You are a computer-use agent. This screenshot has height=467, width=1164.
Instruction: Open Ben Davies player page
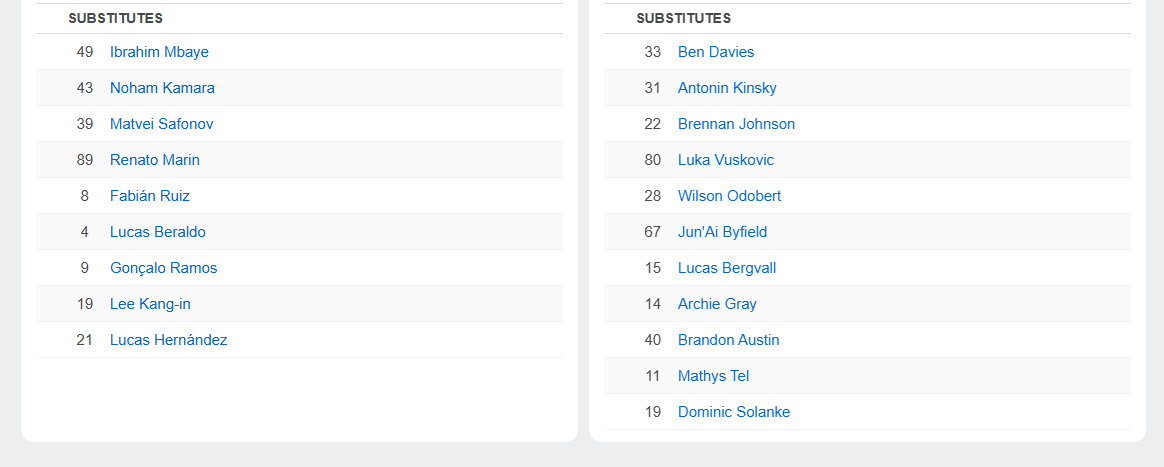(x=716, y=52)
